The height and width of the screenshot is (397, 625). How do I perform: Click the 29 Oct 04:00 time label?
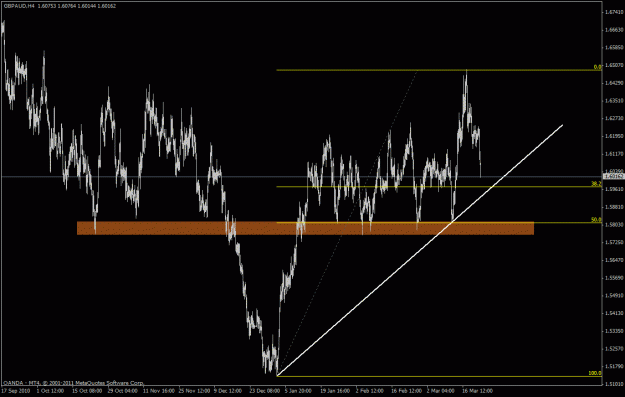pyautogui.click(x=122, y=391)
